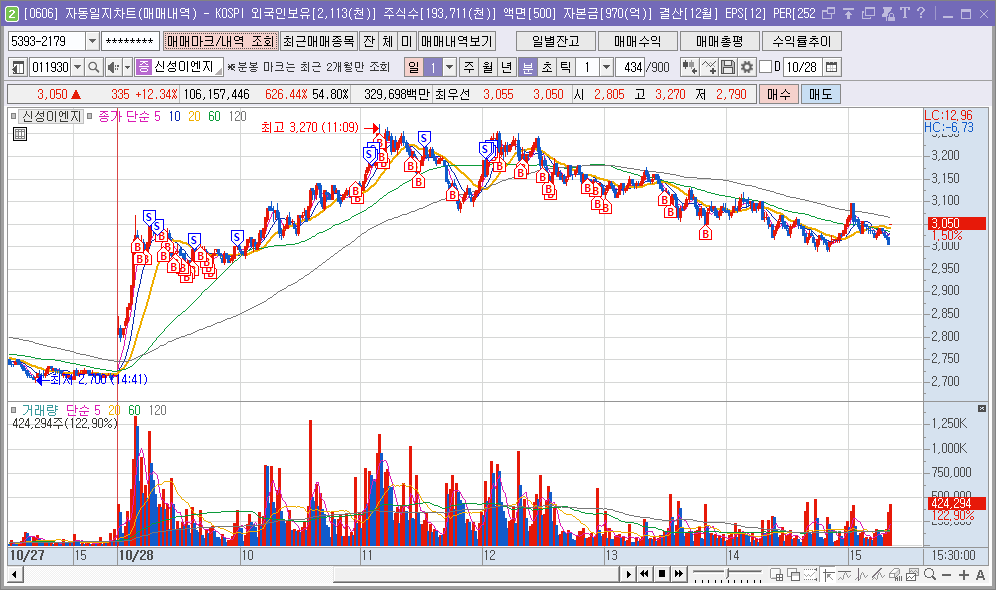
Task: Select the 주 (weekly) chart period
Action: point(469,67)
